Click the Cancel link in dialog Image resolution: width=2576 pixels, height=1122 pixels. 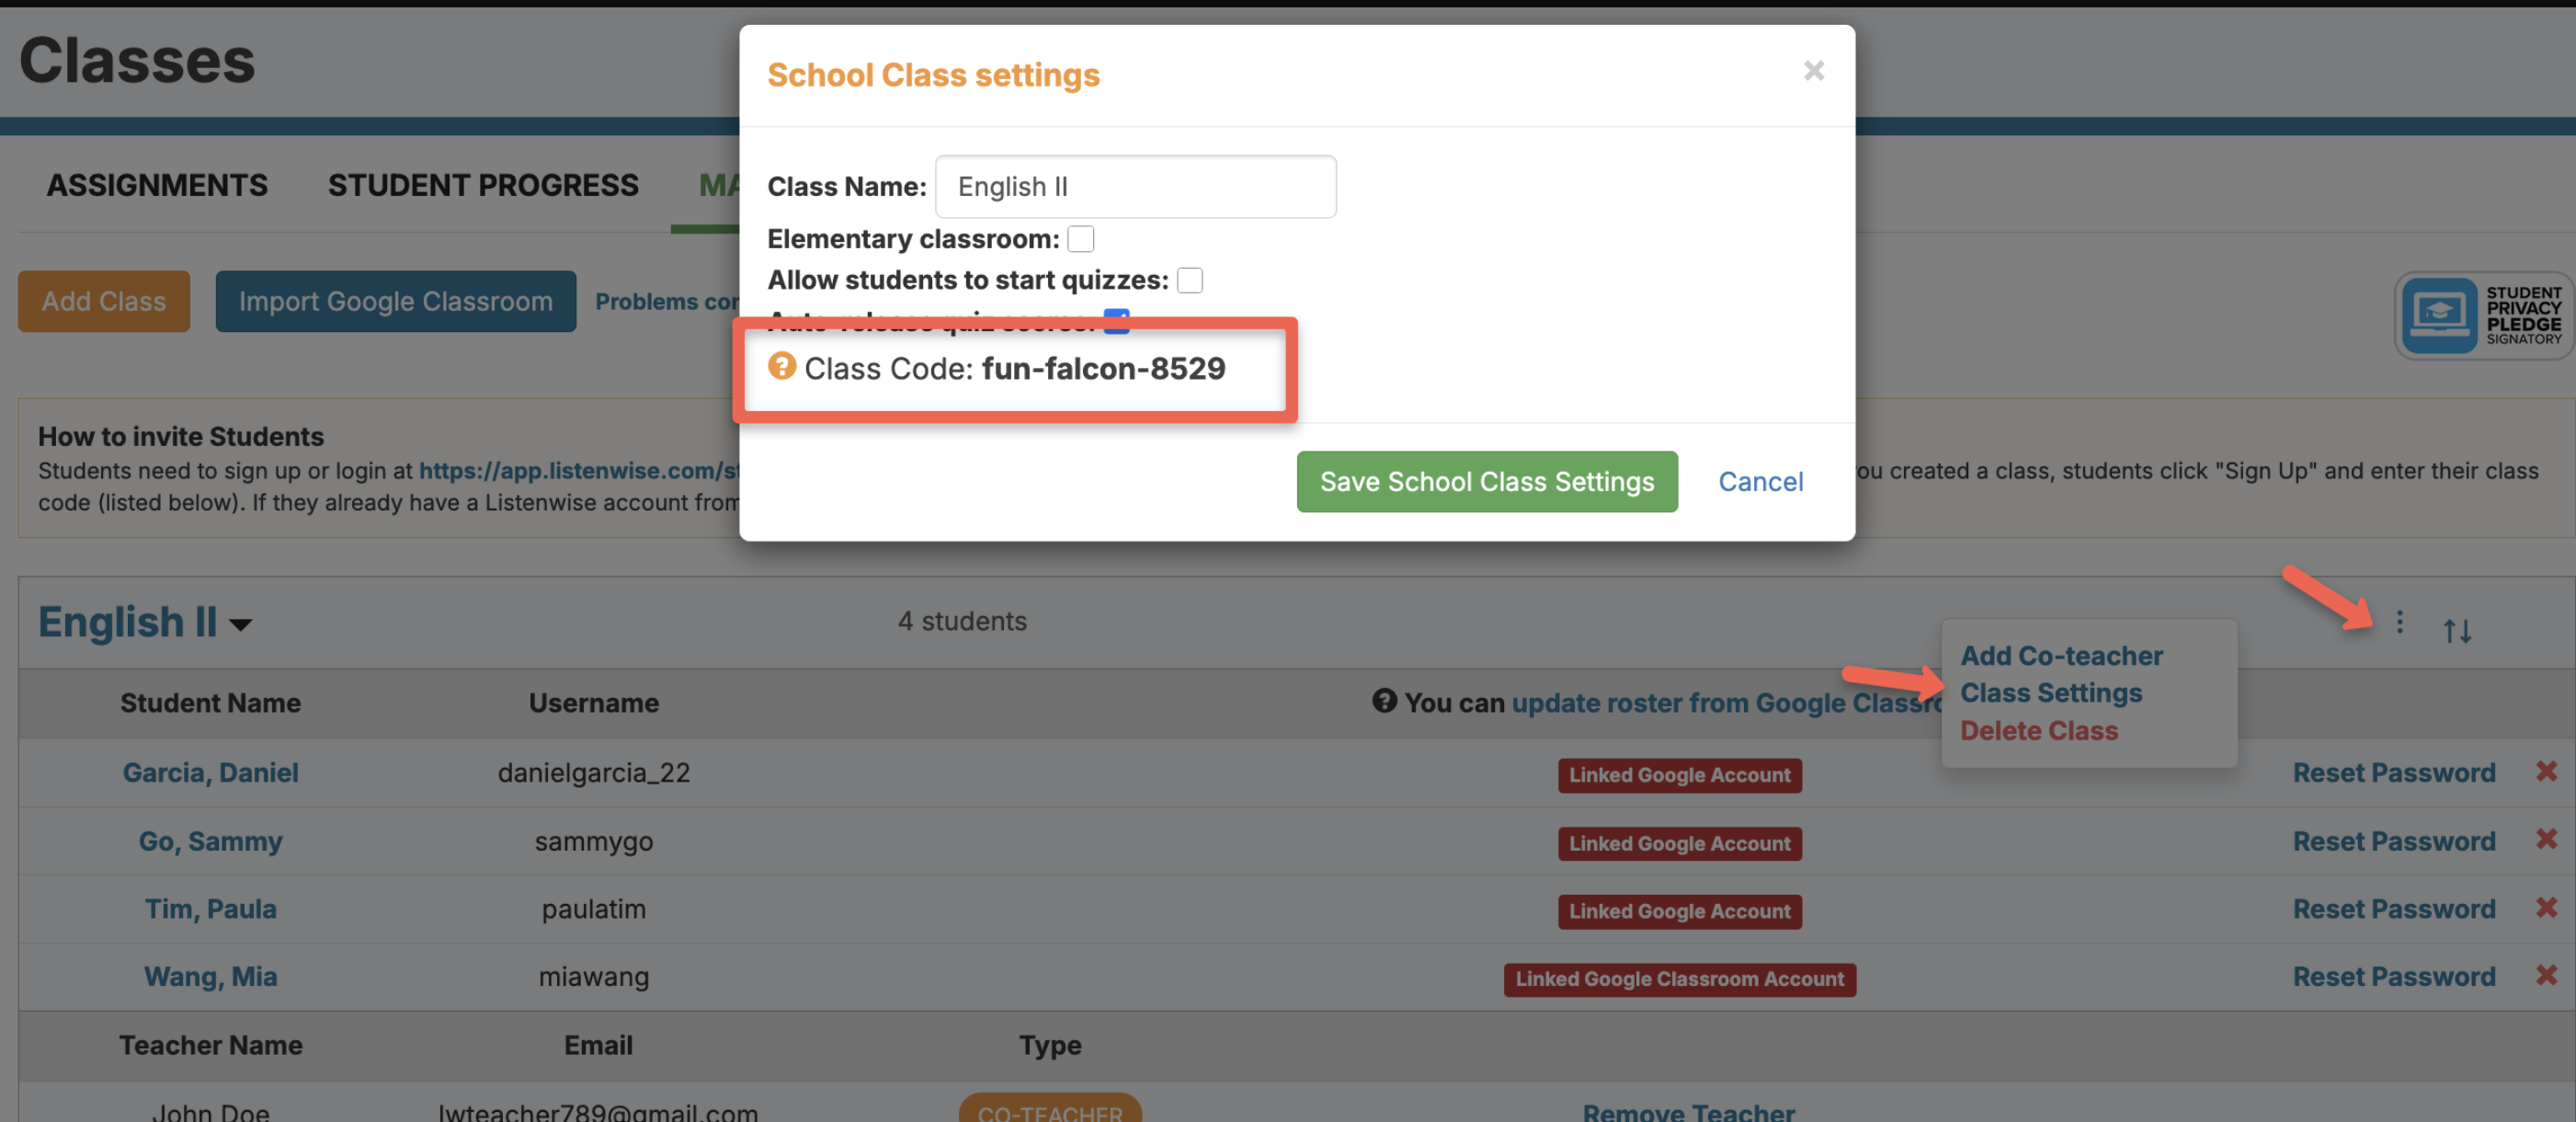point(1760,482)
